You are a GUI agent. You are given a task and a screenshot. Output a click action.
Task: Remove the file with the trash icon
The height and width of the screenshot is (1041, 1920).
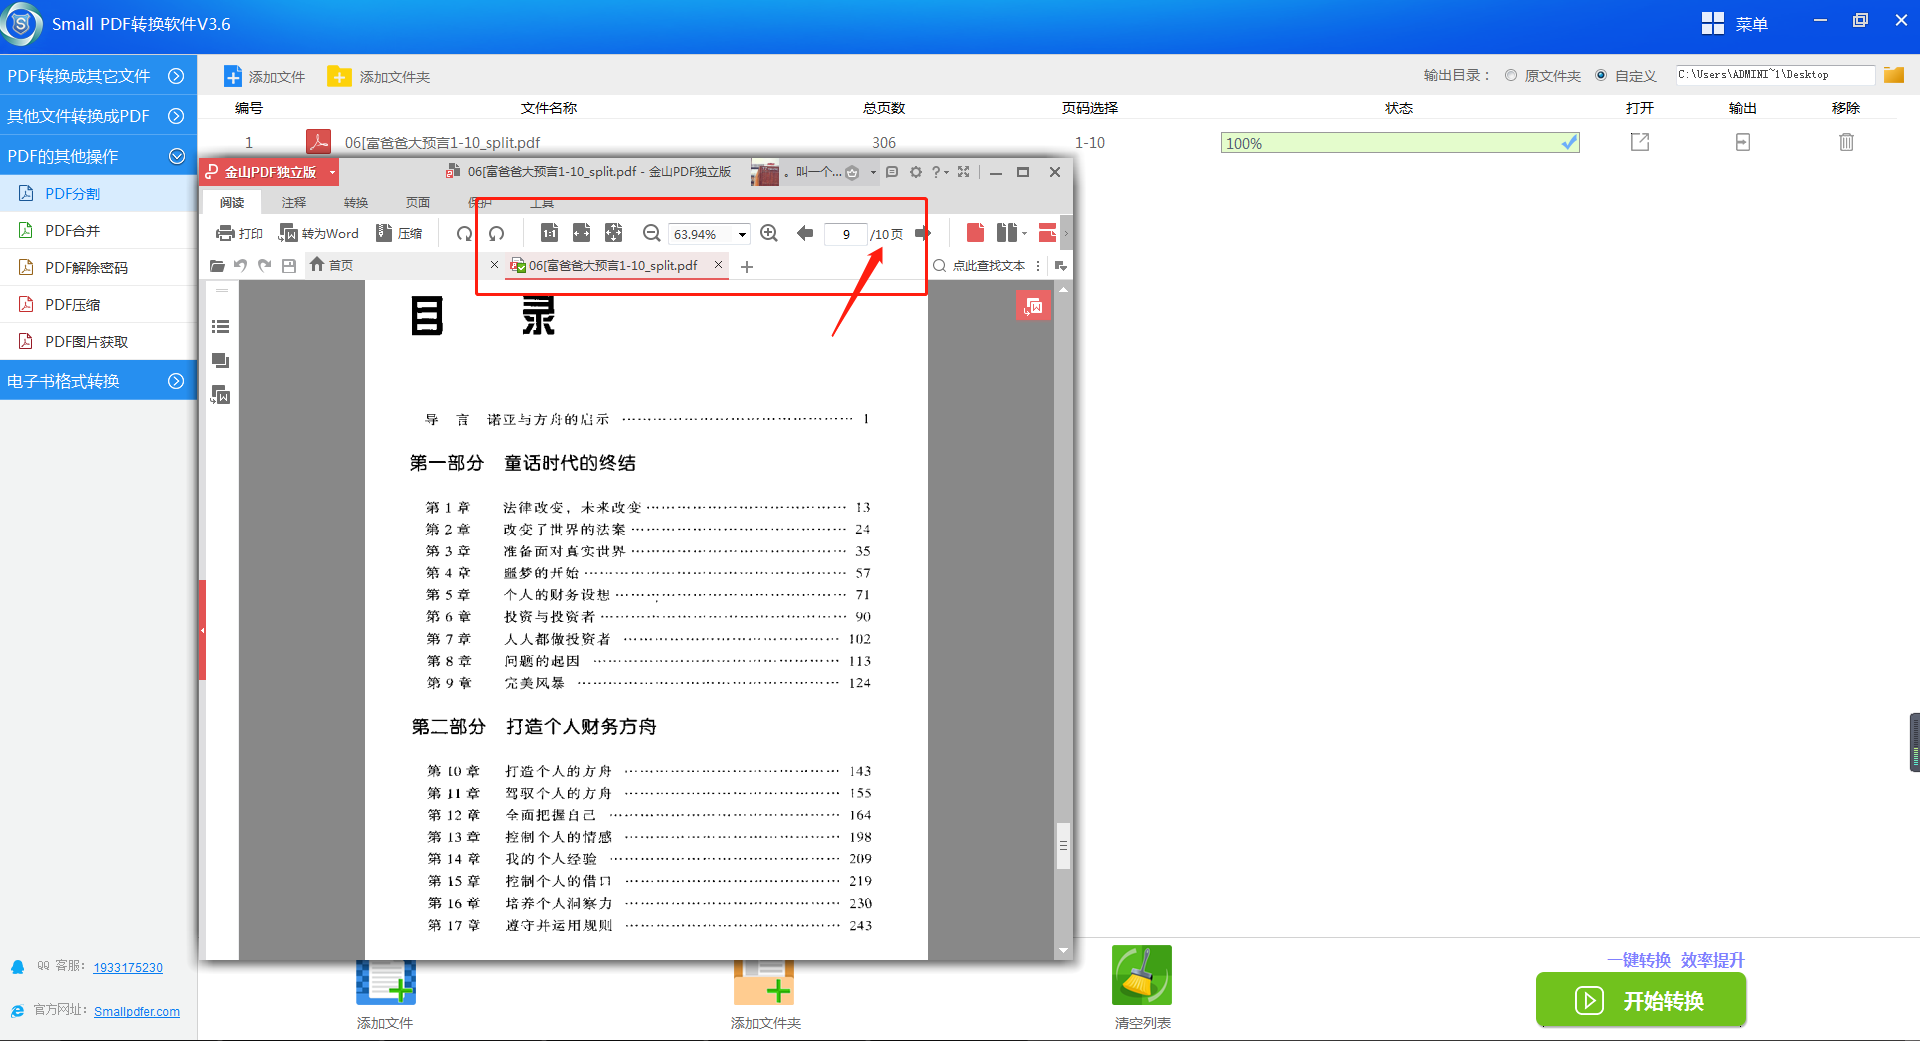(1846, 142)
